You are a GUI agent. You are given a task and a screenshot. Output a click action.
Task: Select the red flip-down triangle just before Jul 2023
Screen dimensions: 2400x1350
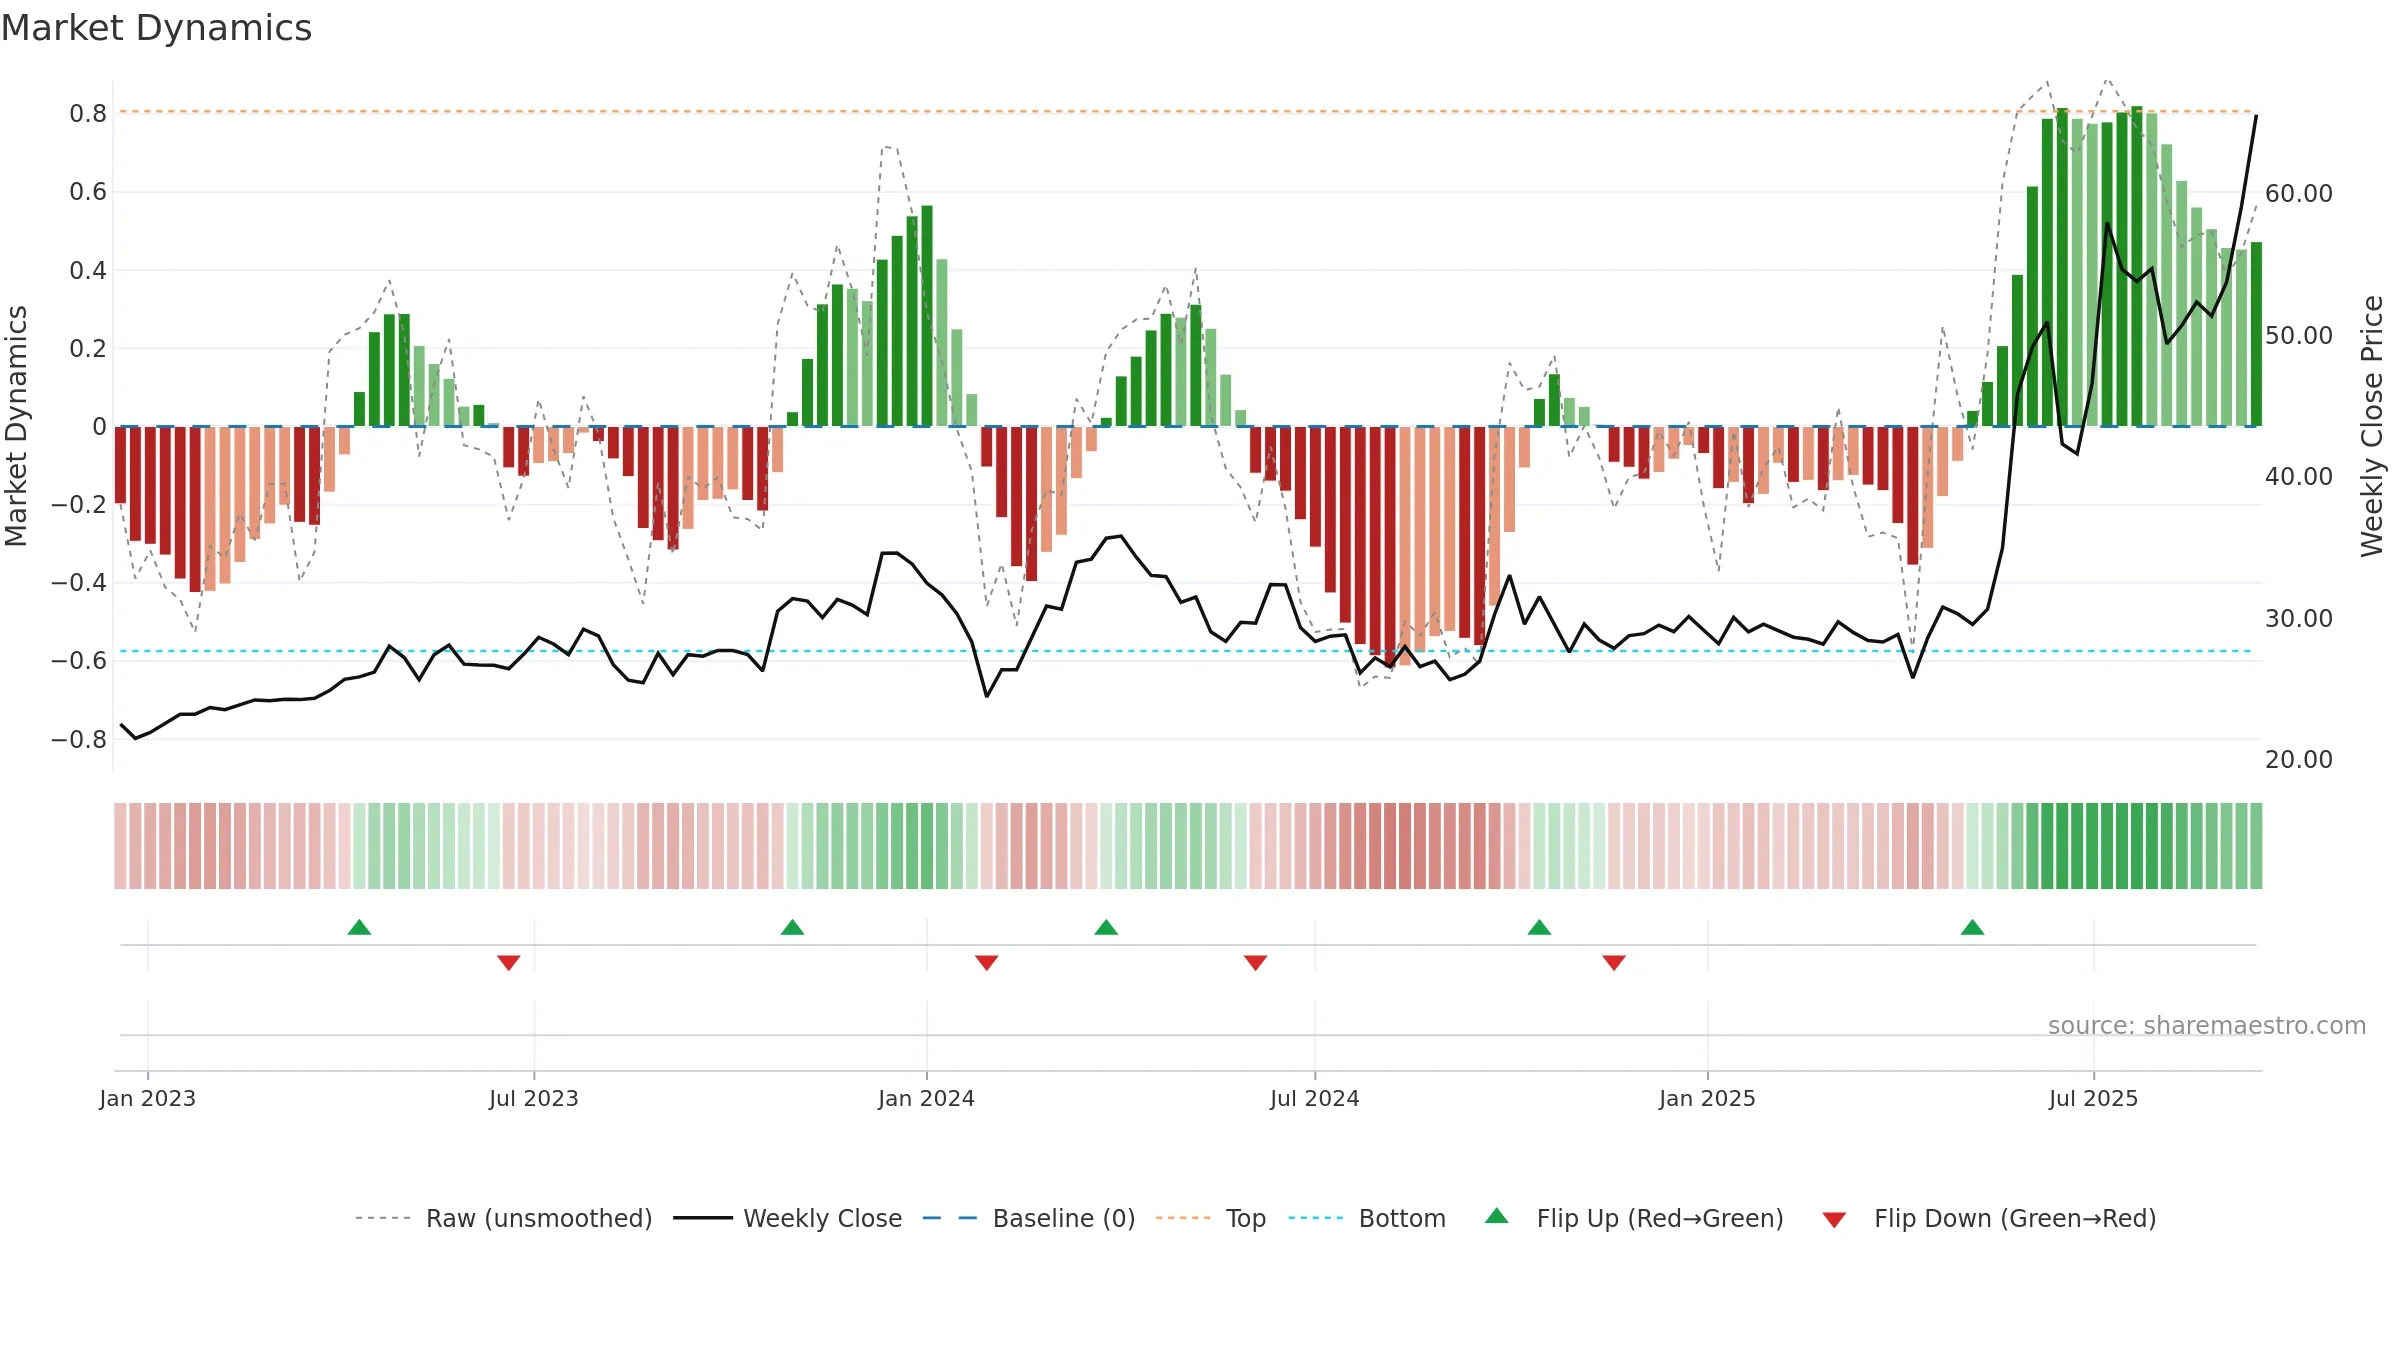[508, 962]
